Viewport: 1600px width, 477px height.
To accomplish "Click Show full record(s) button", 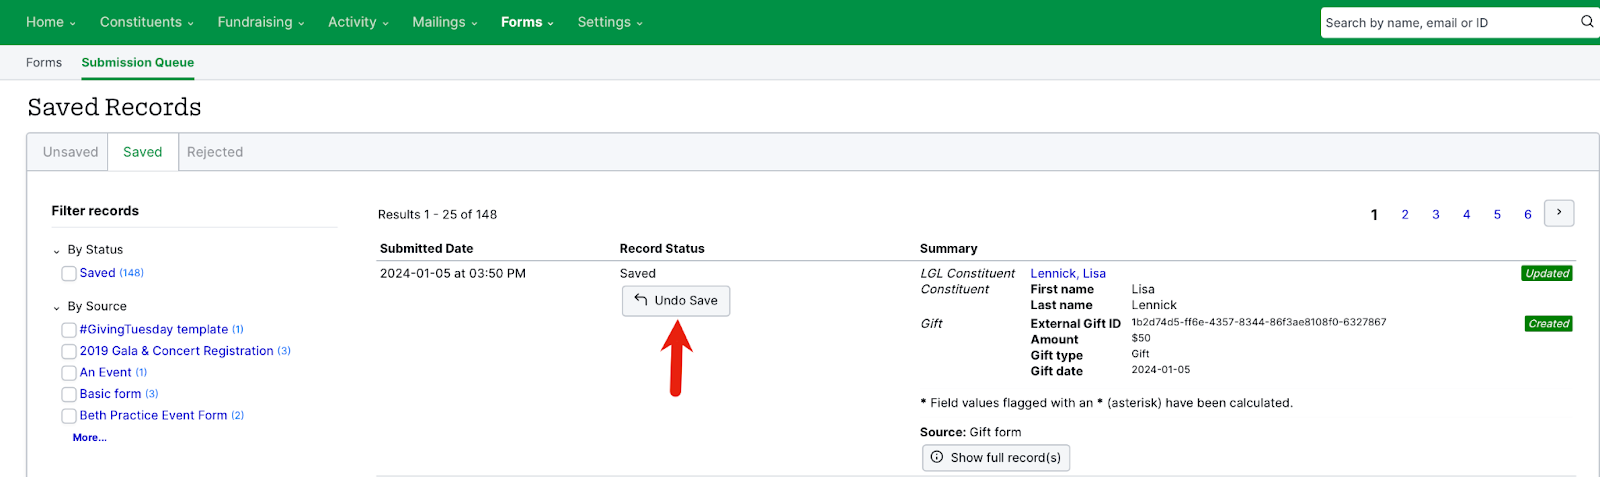I will 996,458.
